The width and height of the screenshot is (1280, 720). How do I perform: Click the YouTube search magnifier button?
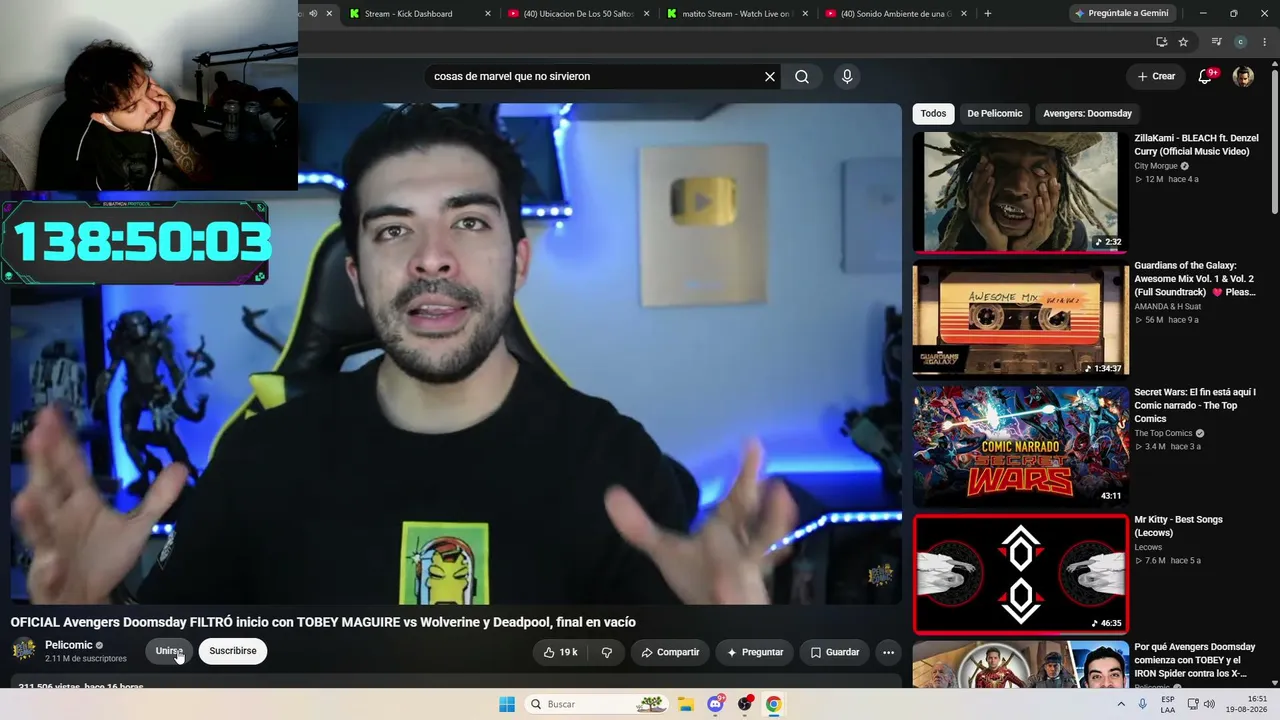pyautogui.click(x=802, y=77)
